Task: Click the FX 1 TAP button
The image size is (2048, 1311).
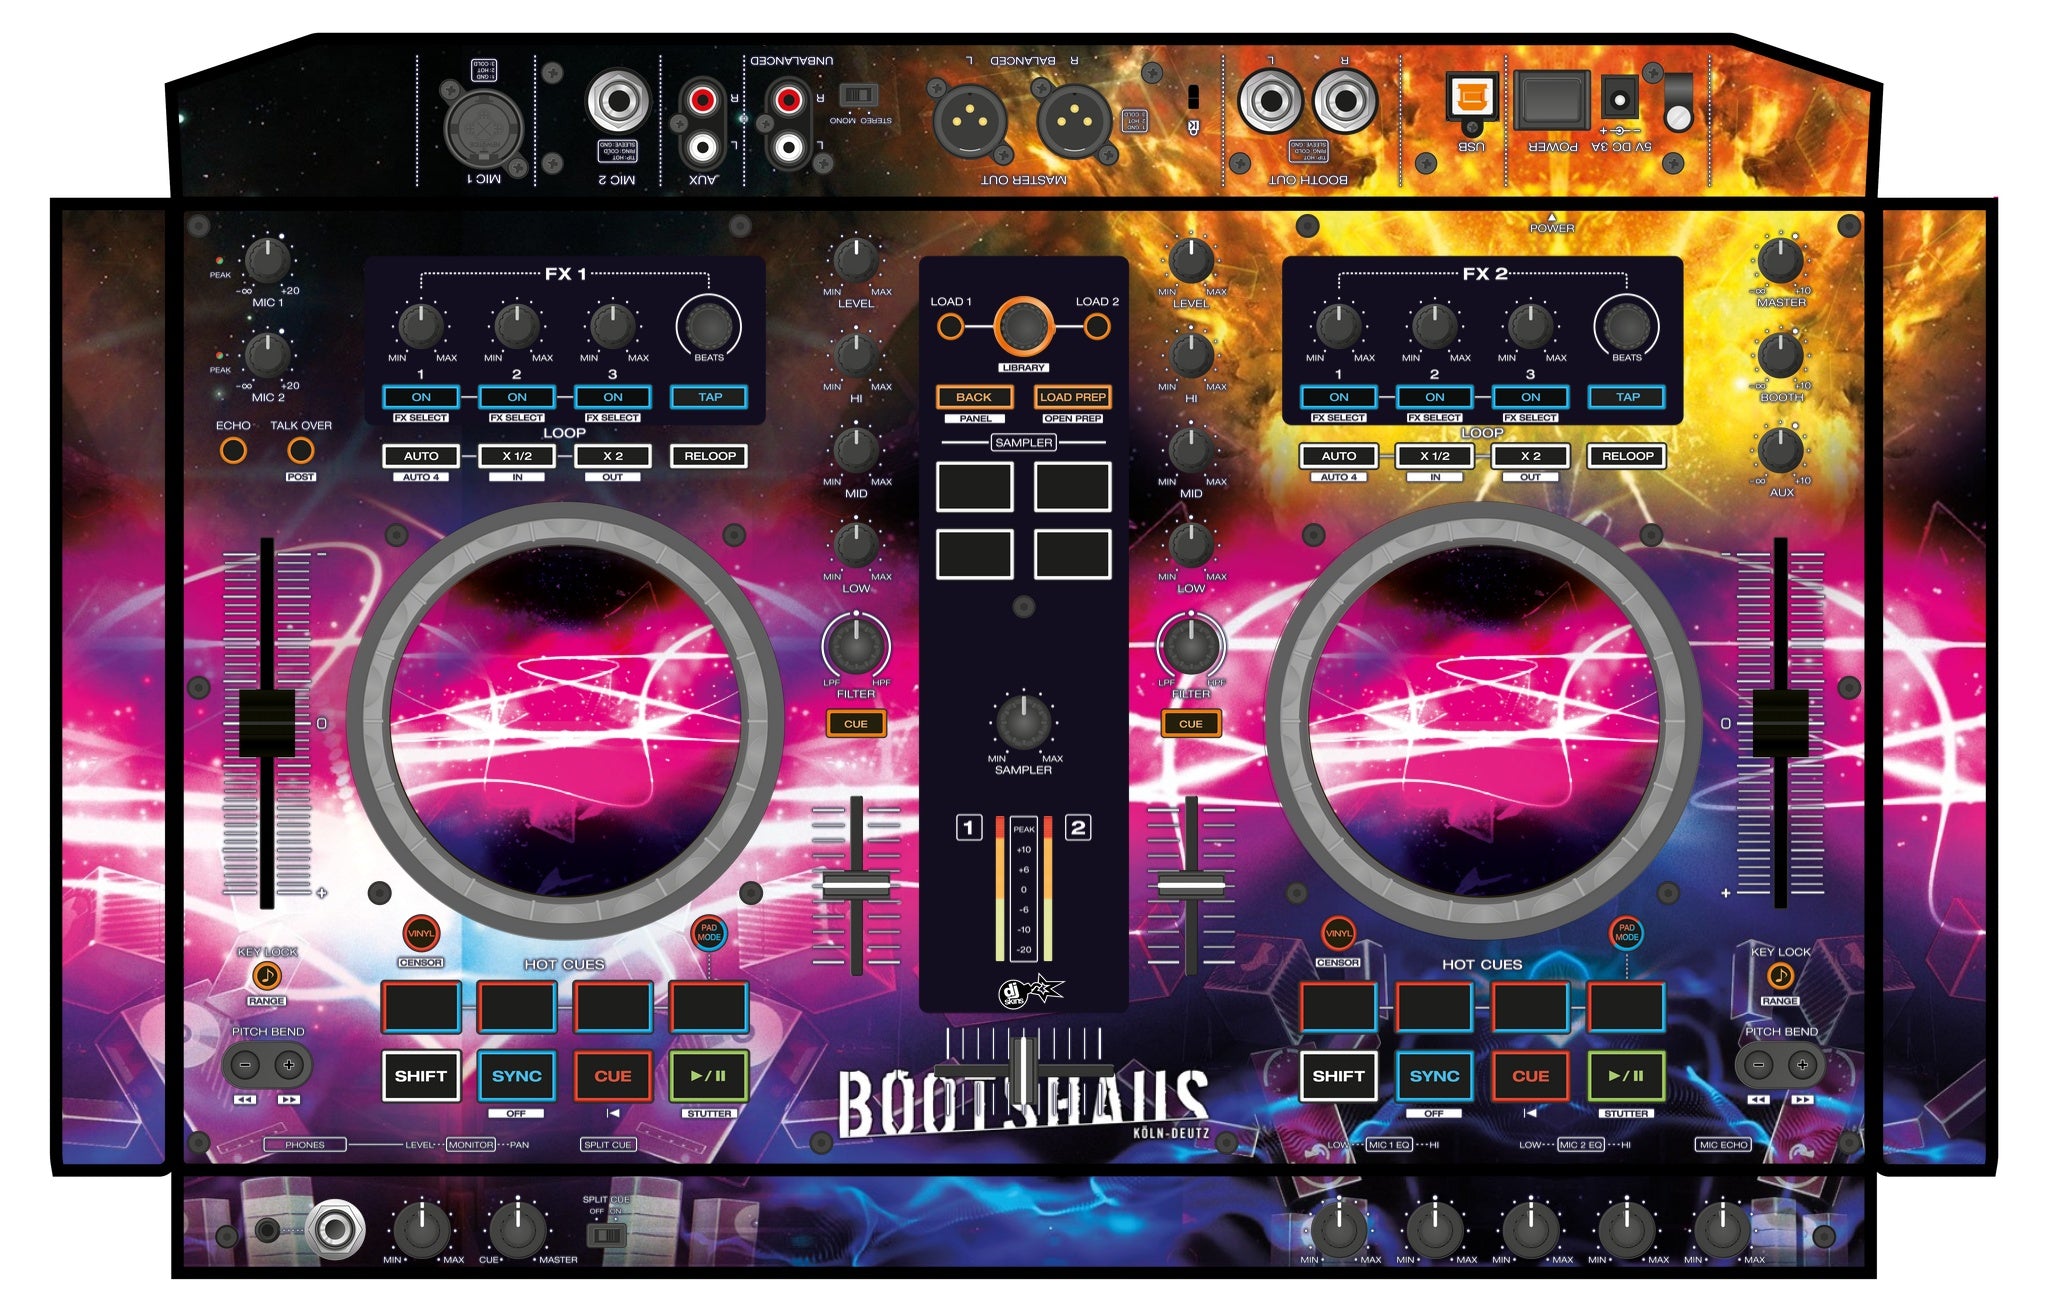Action: tap(709, 397)
